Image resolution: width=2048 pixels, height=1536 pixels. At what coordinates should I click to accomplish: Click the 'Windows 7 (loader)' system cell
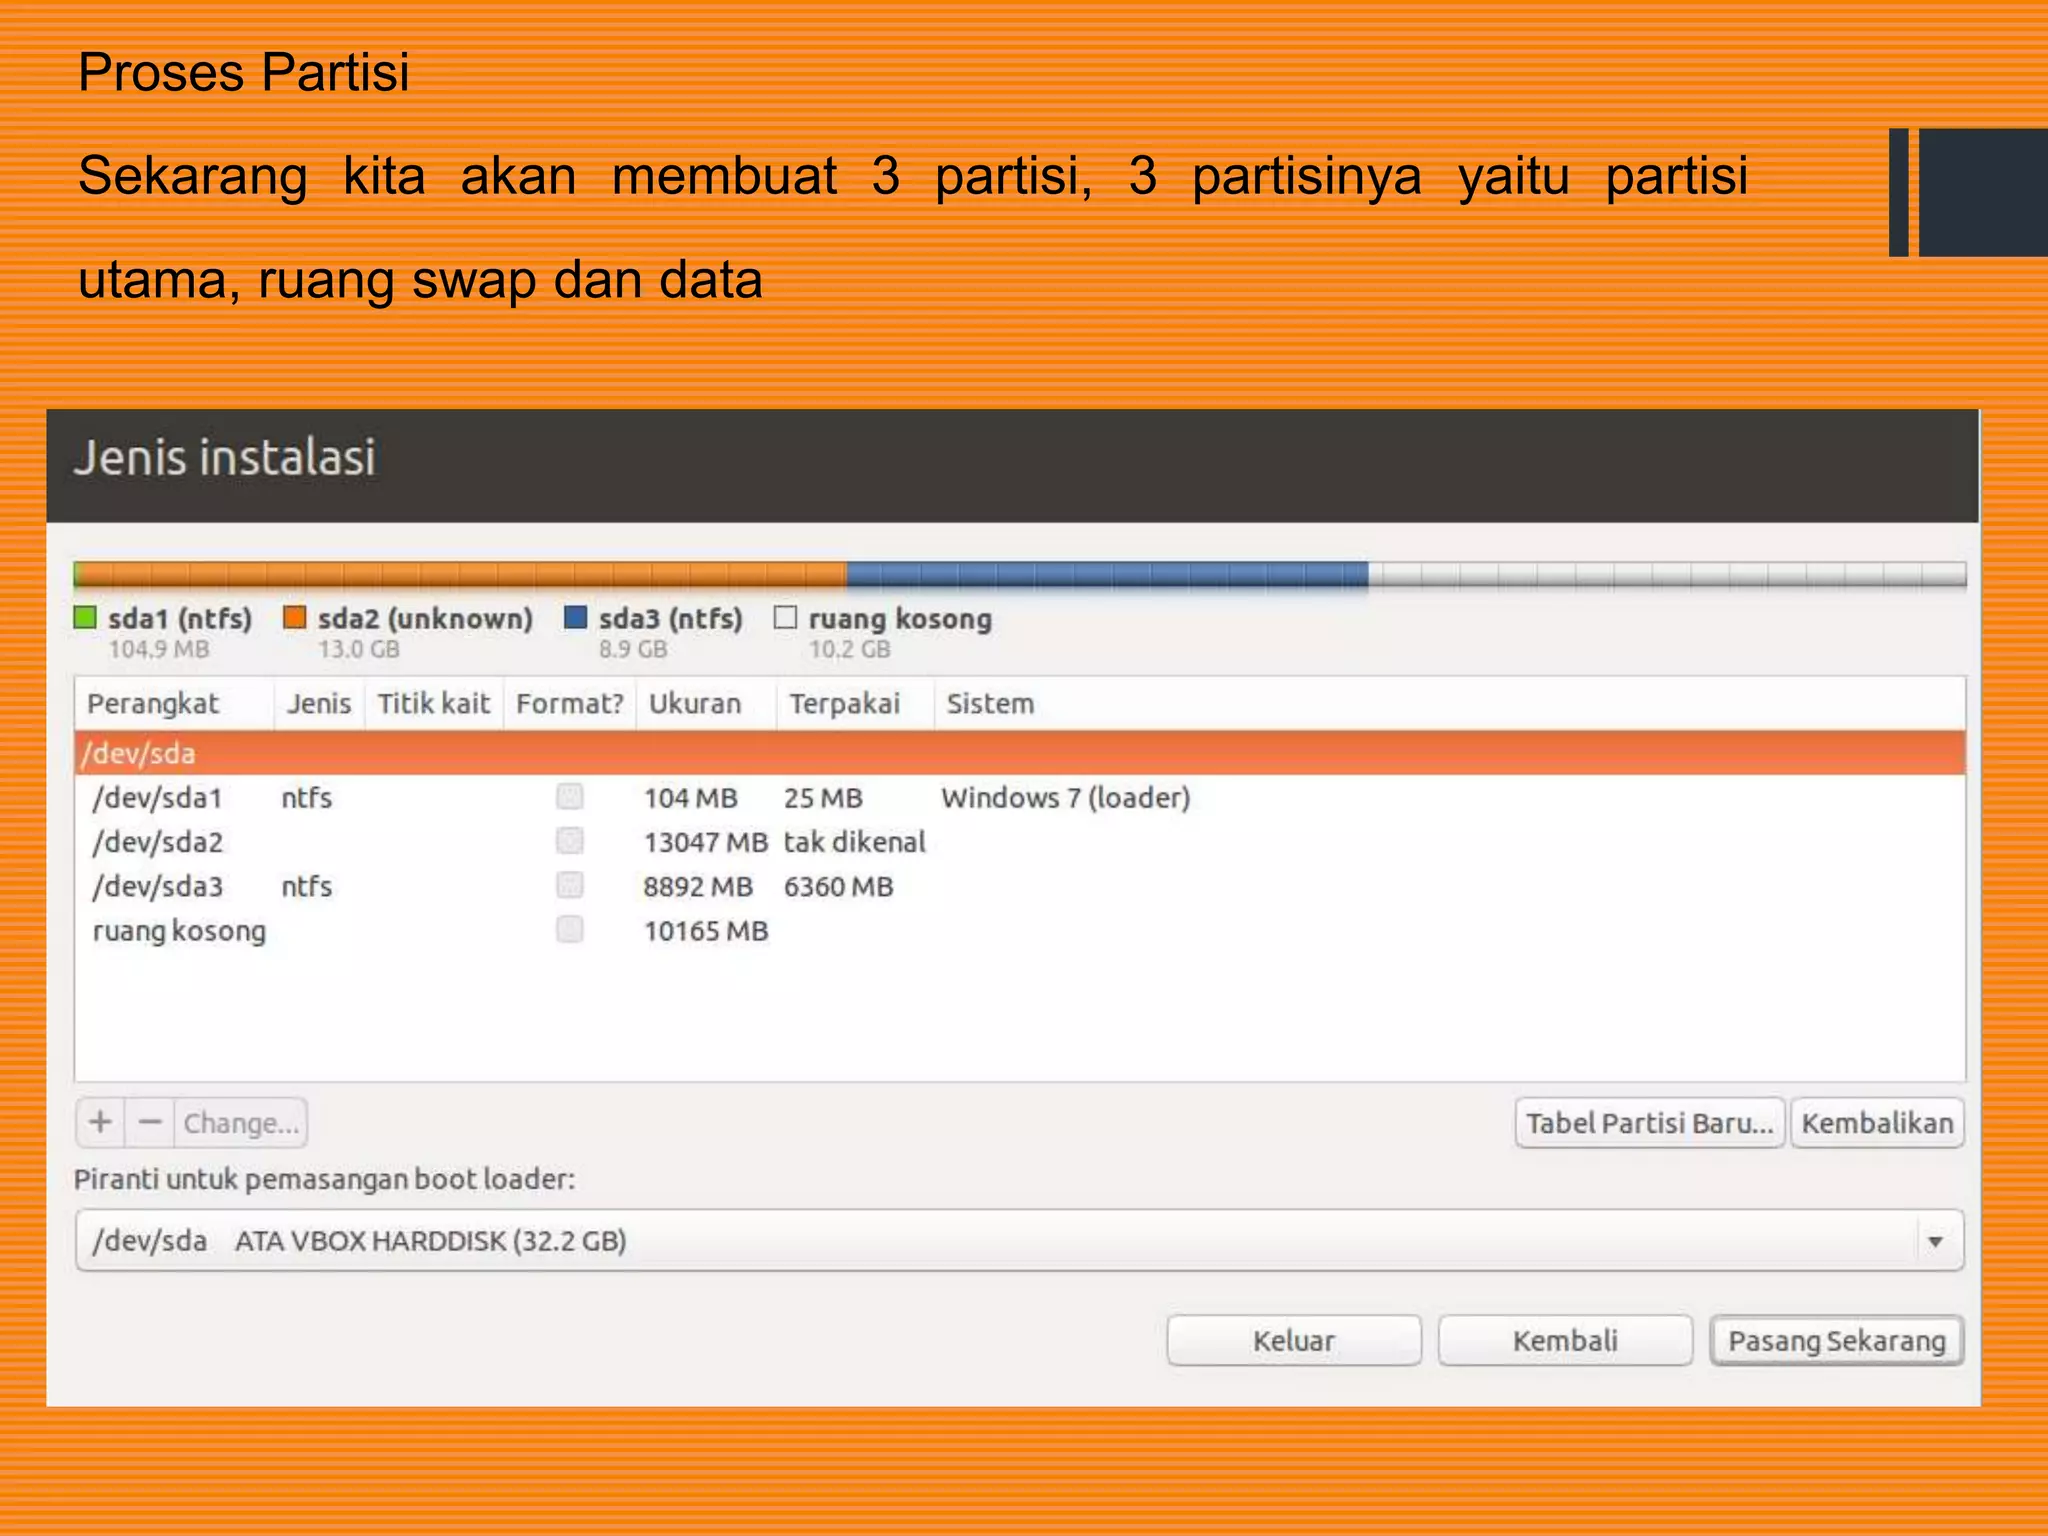coord(1066,797)
